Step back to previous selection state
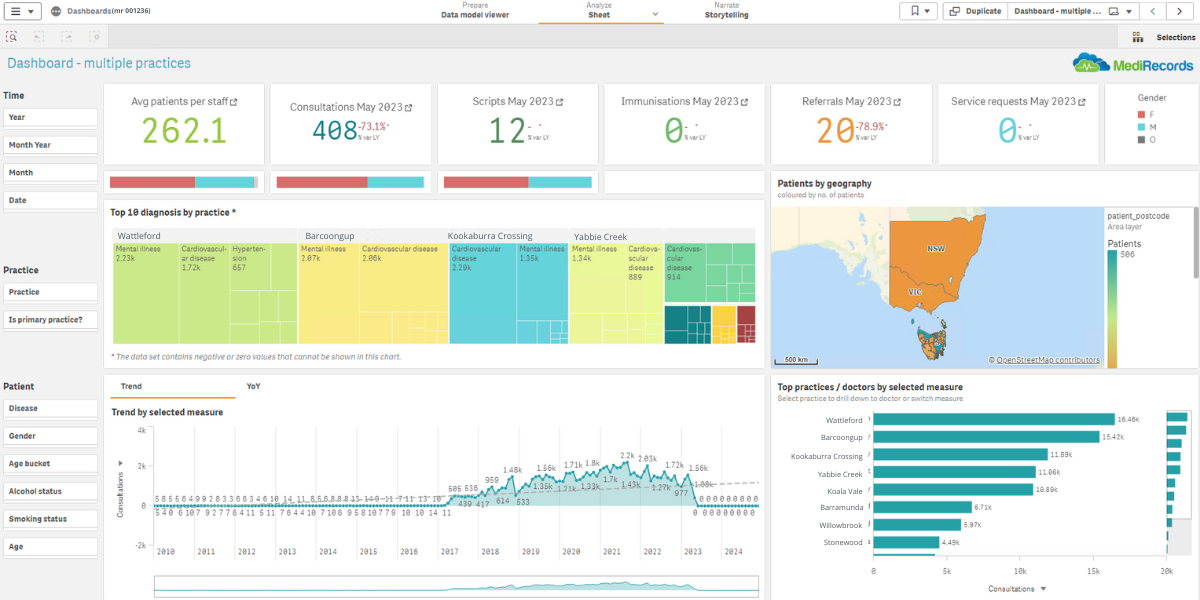The width and height of the screenshot is (1200, 600). coord(38,36)
